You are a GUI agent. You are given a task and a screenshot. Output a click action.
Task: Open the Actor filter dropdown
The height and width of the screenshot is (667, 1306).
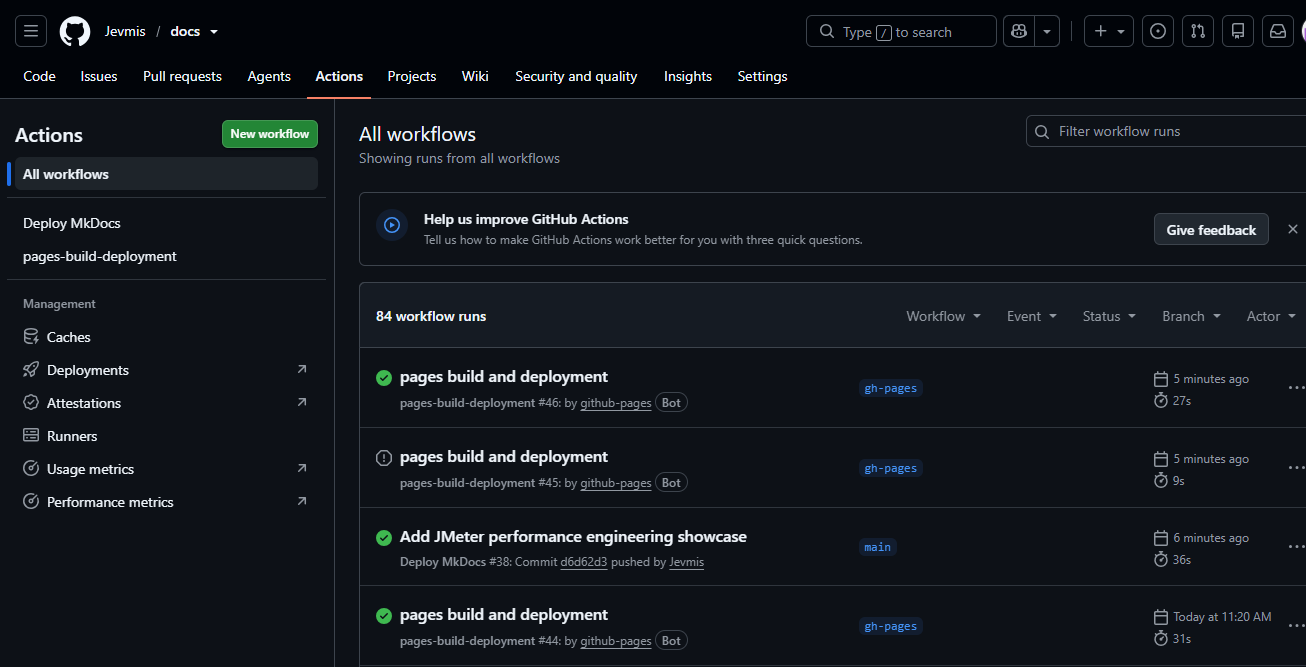tap(1271, 316)
